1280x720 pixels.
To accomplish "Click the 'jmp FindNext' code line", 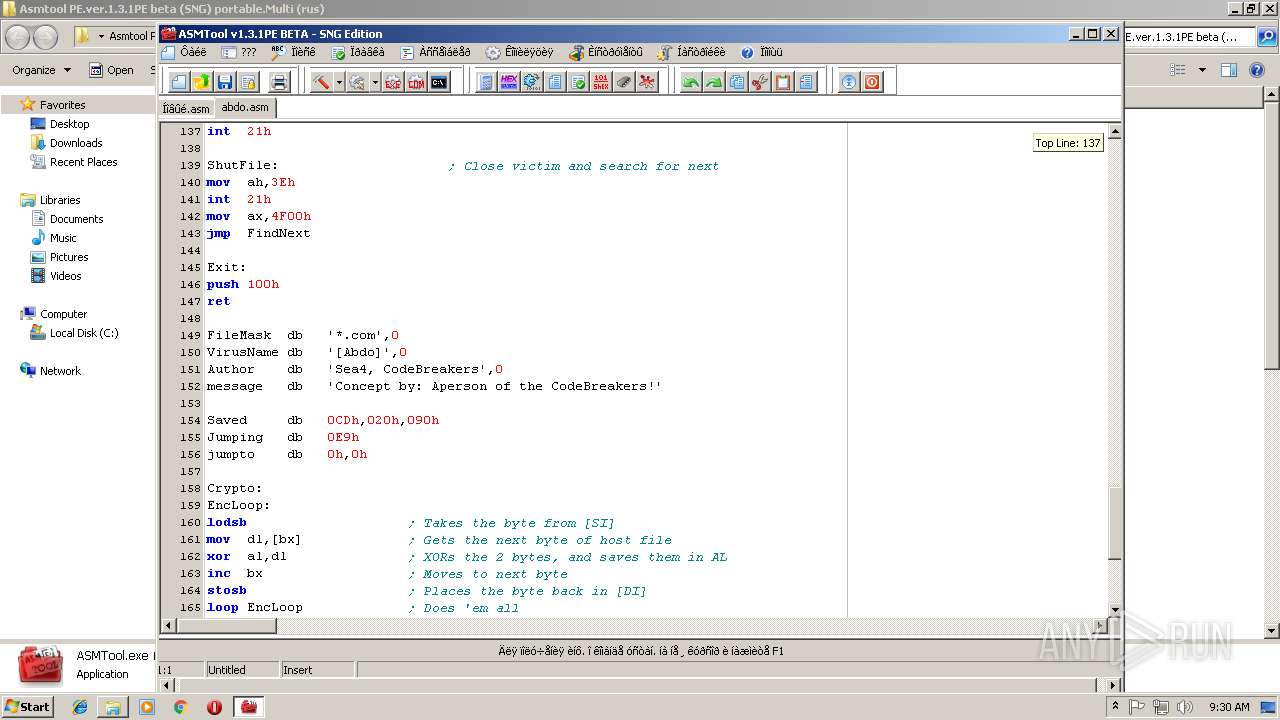I will point(259,233).
